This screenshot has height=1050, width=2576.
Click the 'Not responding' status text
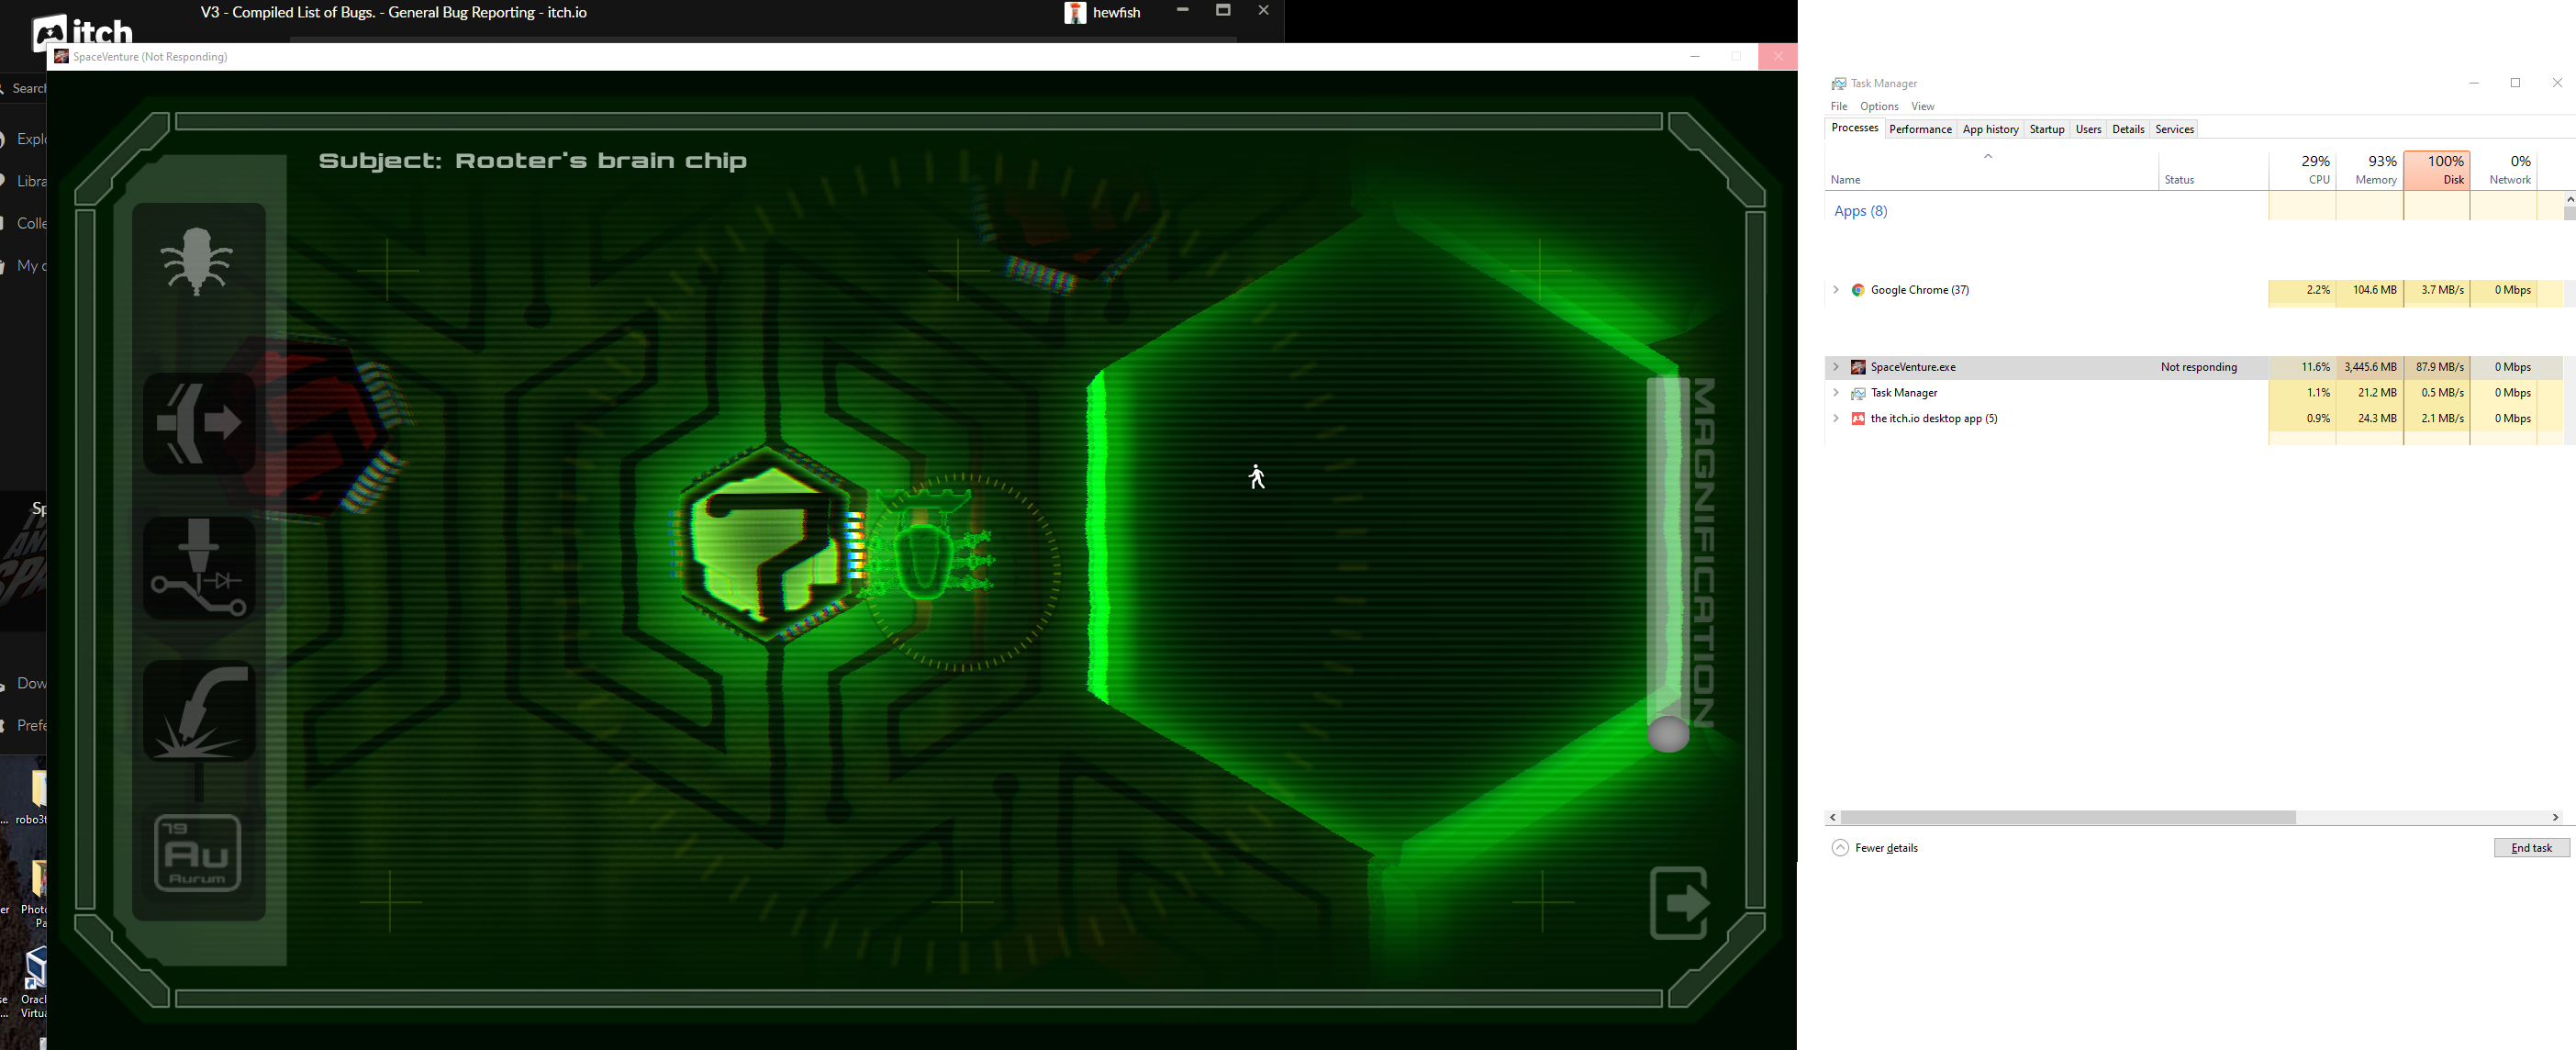(x=2198, y=367)
